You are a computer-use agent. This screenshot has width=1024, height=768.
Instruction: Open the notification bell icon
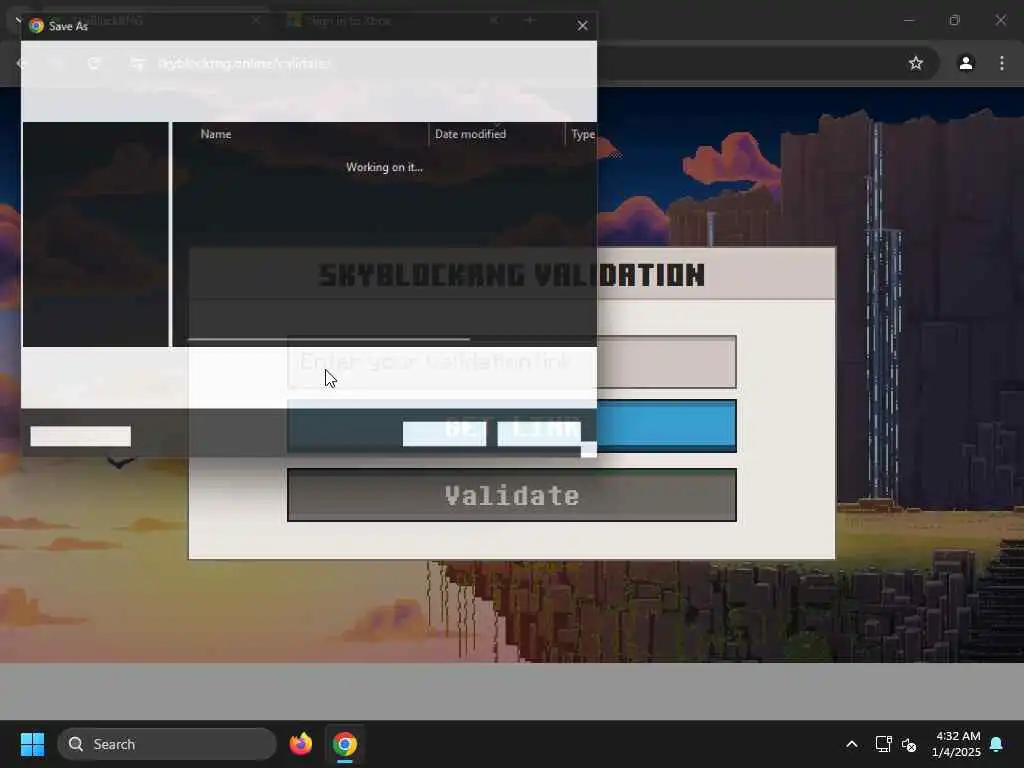click(997, 744)
